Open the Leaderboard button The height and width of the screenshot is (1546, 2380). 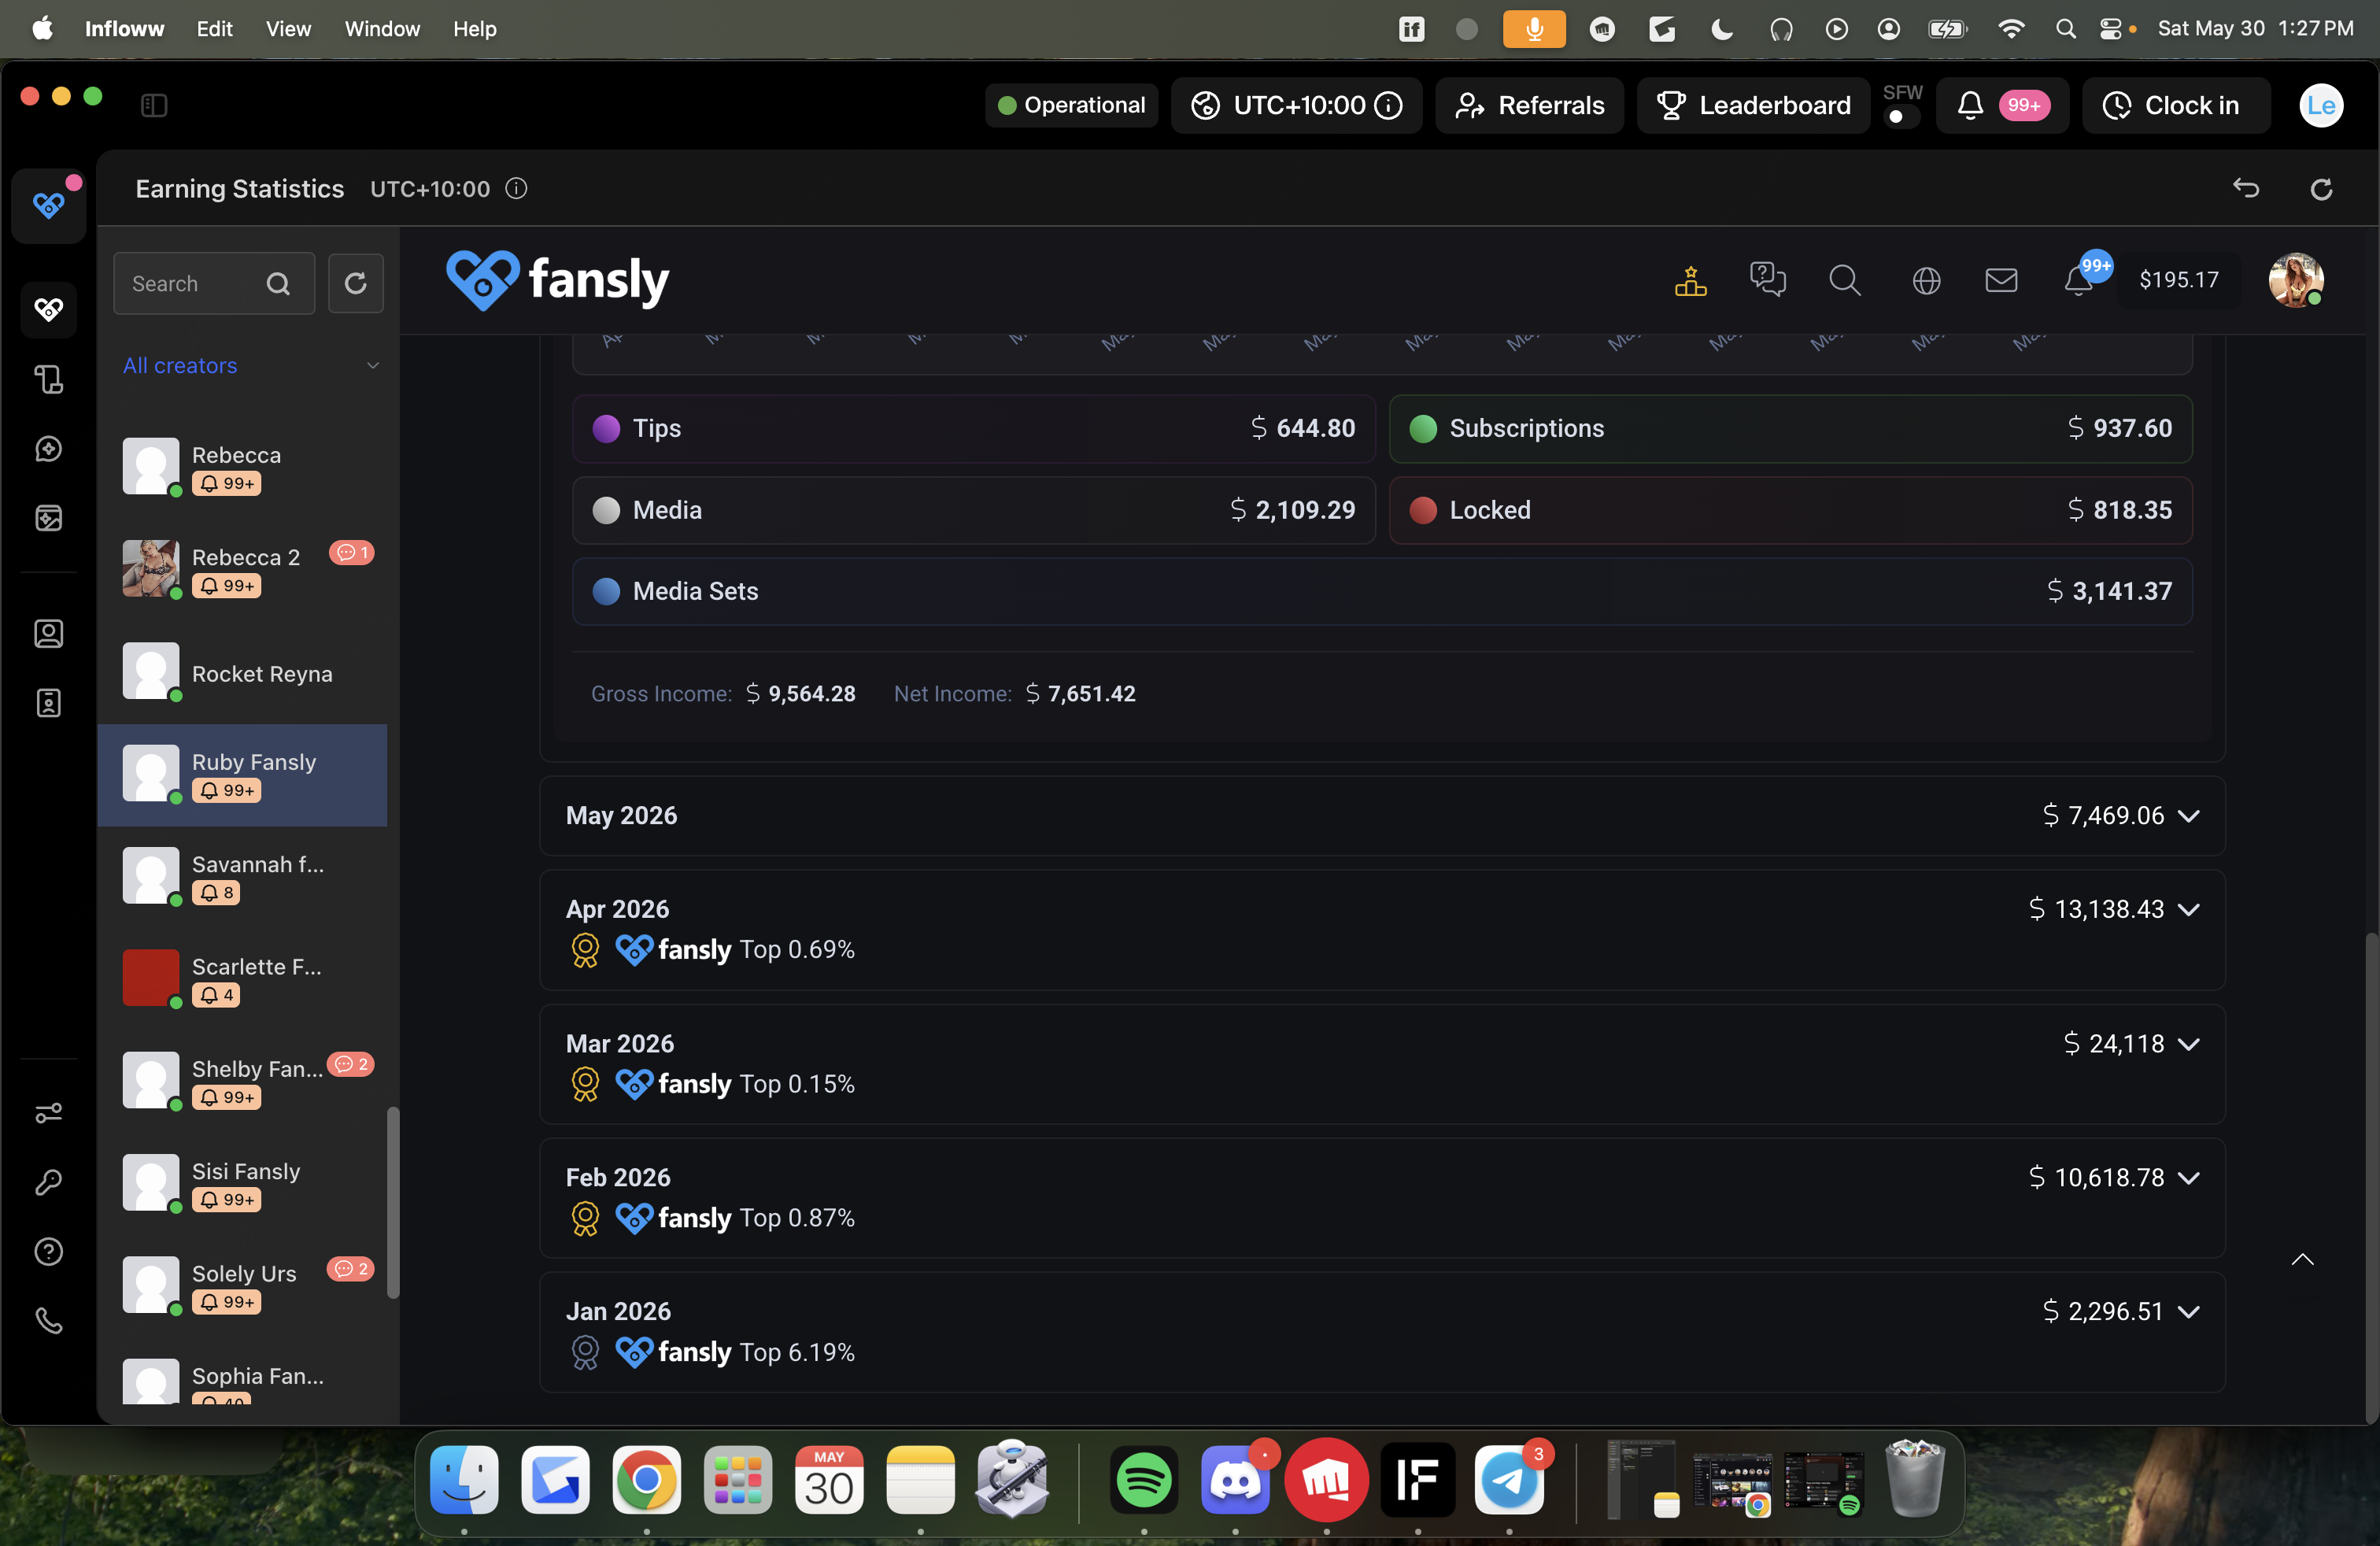(x=1753, y=105)
